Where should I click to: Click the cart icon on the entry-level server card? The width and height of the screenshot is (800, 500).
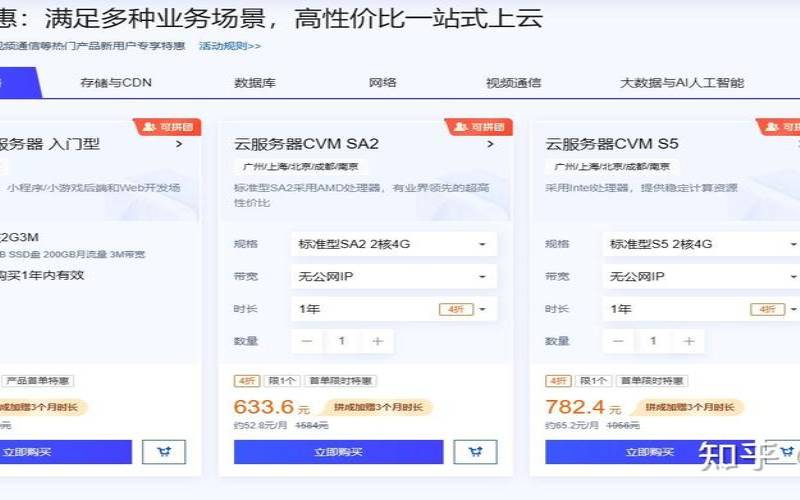[164, 452]
